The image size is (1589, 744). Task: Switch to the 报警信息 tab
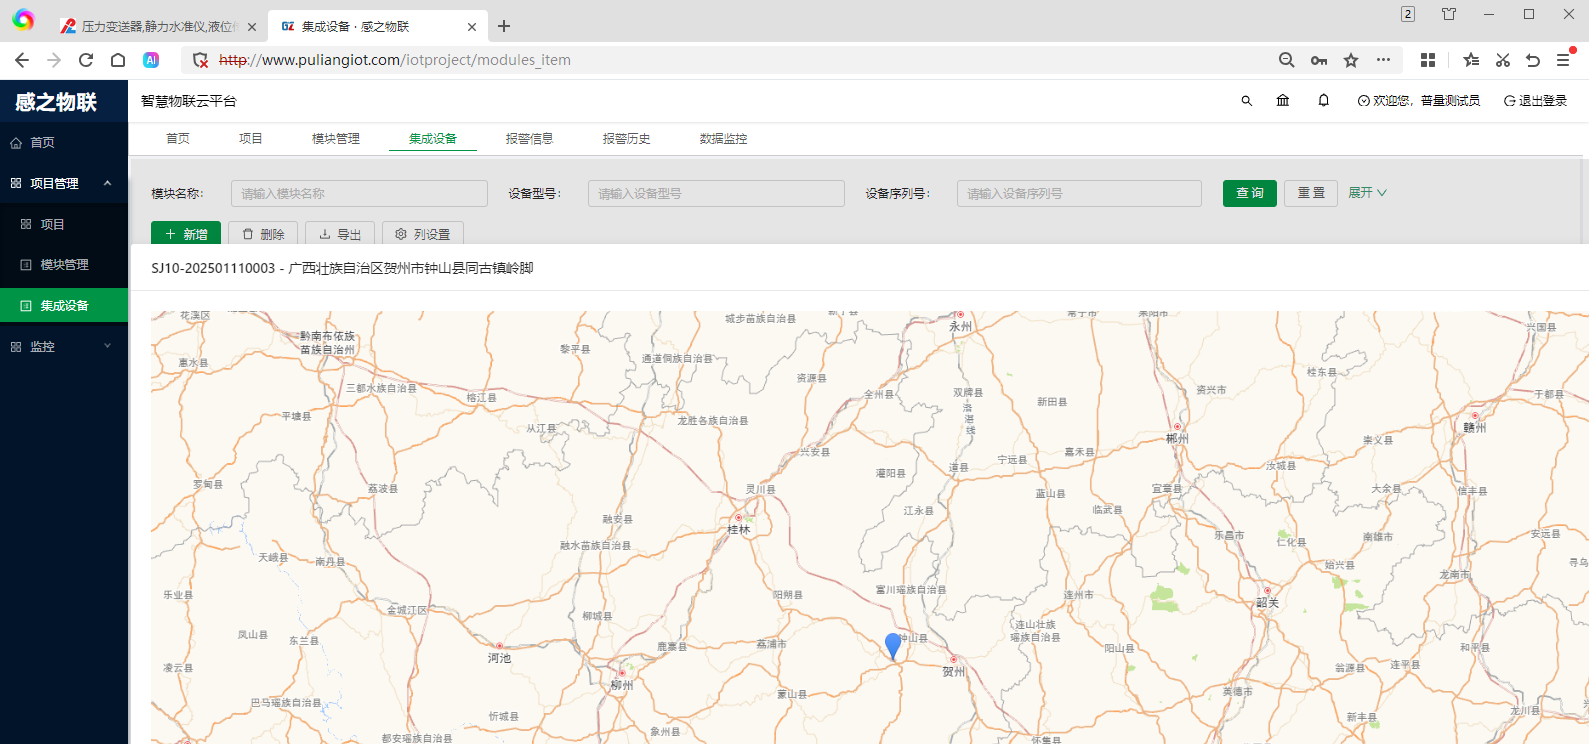click(x=529, y=139)
